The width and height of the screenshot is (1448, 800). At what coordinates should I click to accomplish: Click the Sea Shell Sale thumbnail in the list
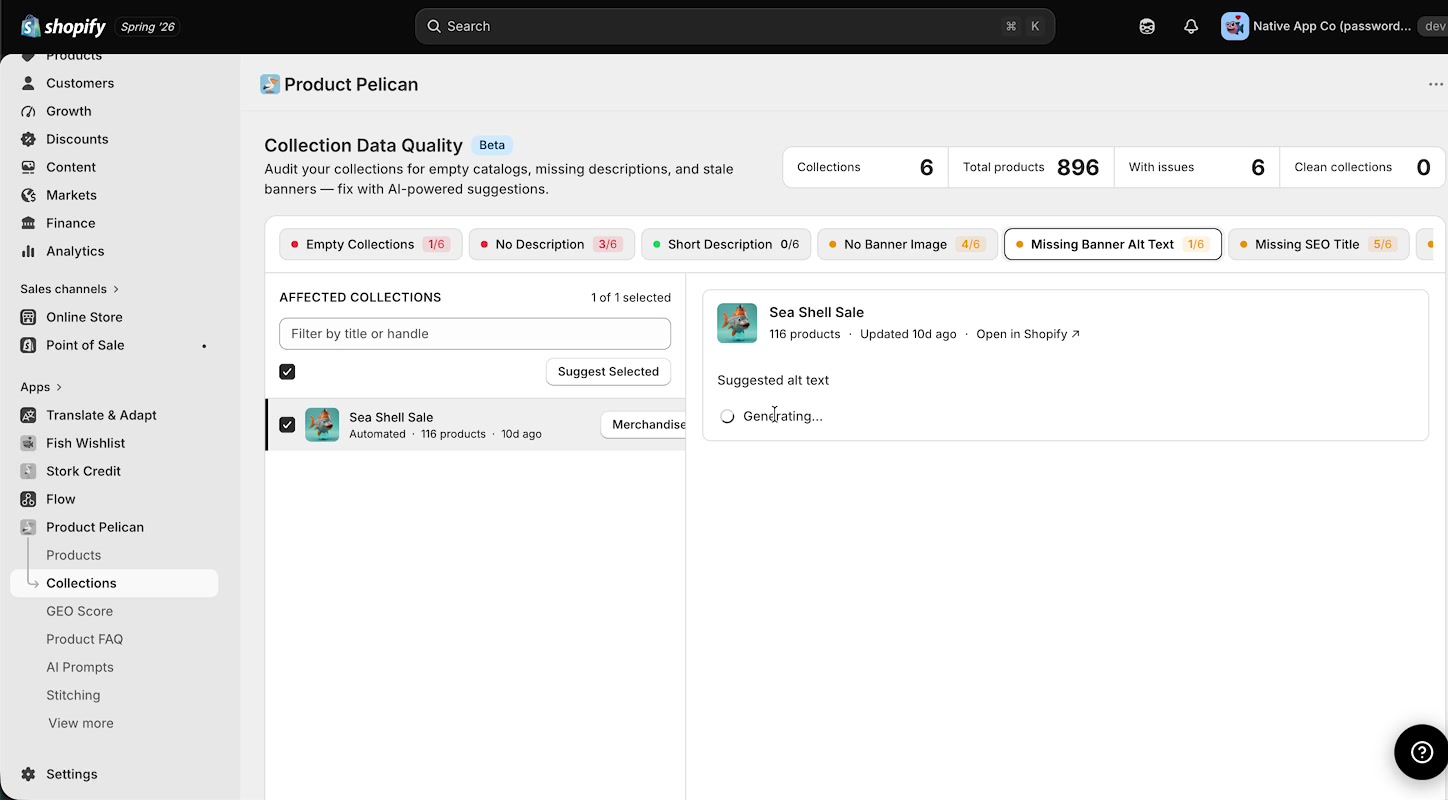point(322,425)
